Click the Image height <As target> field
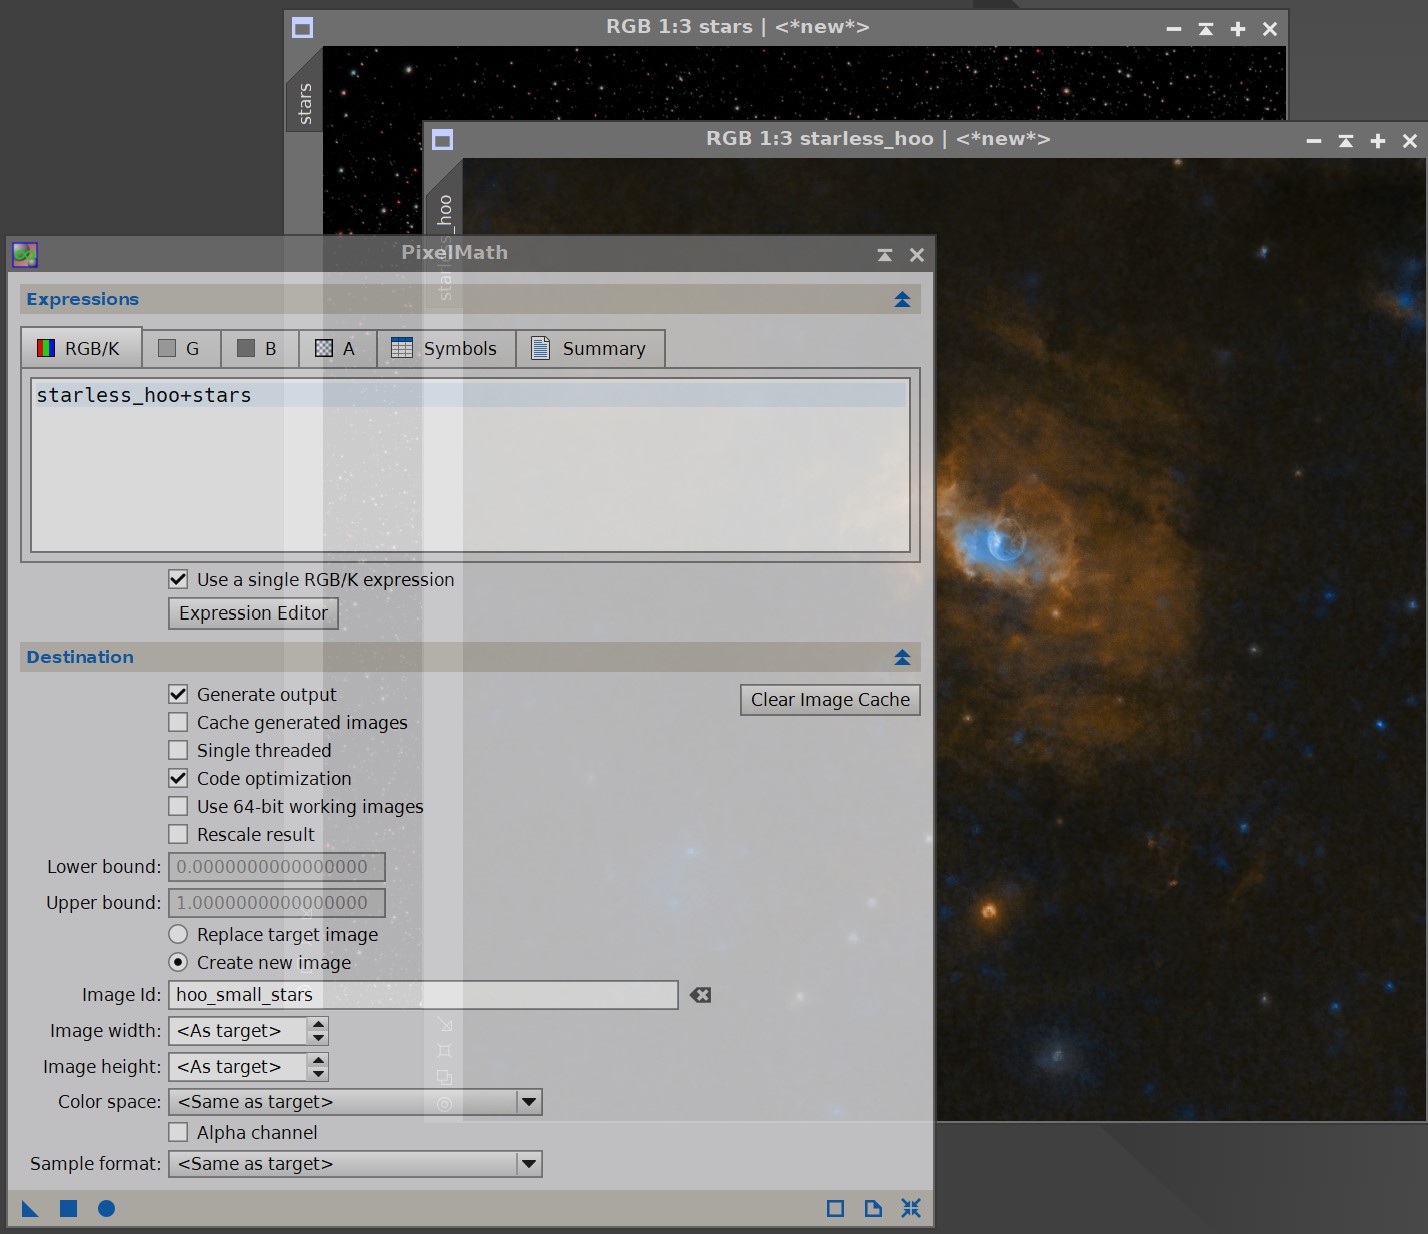 pyautogui.click(x=239, y=1067)
